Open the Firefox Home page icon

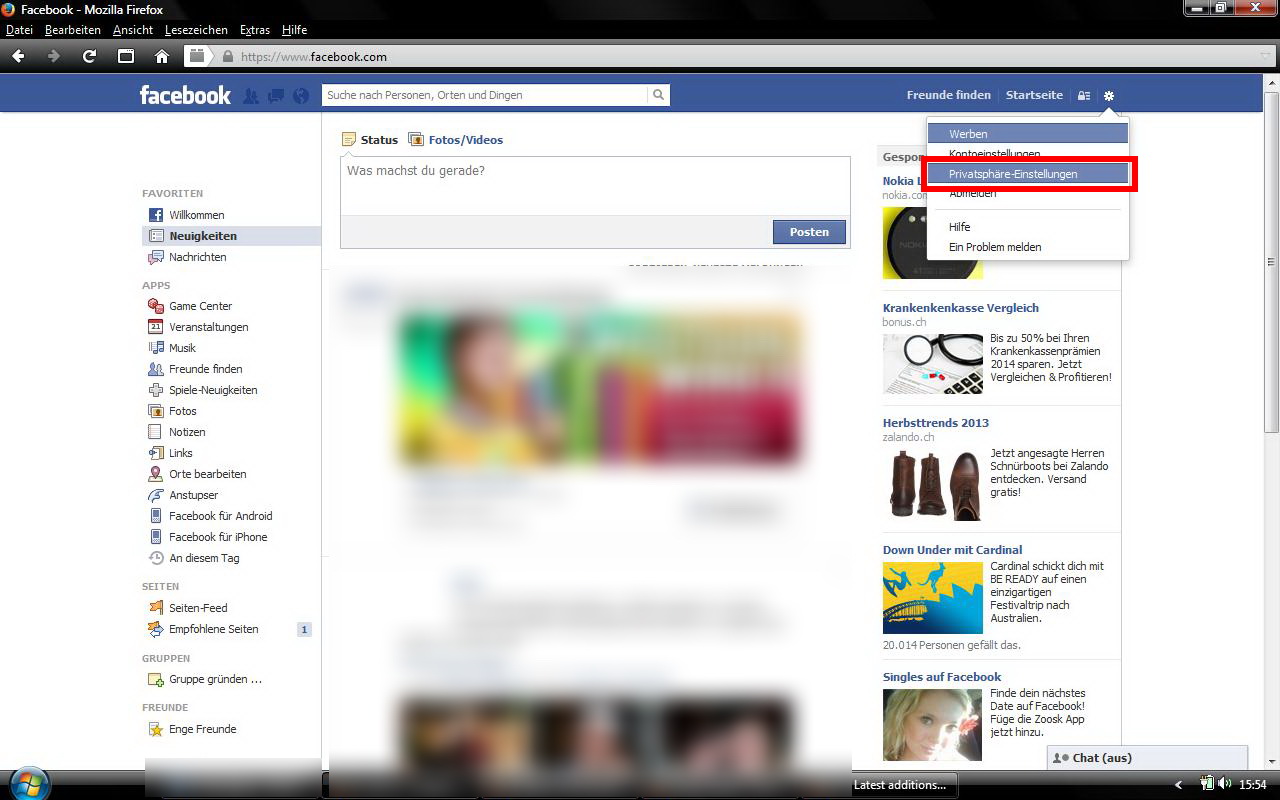coord(162,56)
